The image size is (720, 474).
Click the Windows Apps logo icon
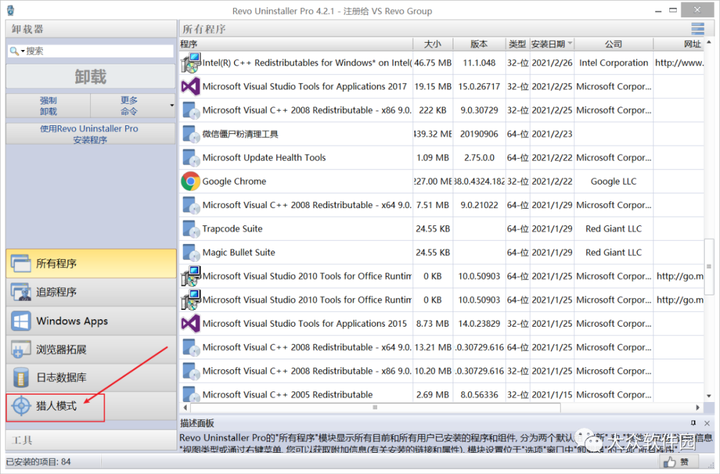[21, 321]
